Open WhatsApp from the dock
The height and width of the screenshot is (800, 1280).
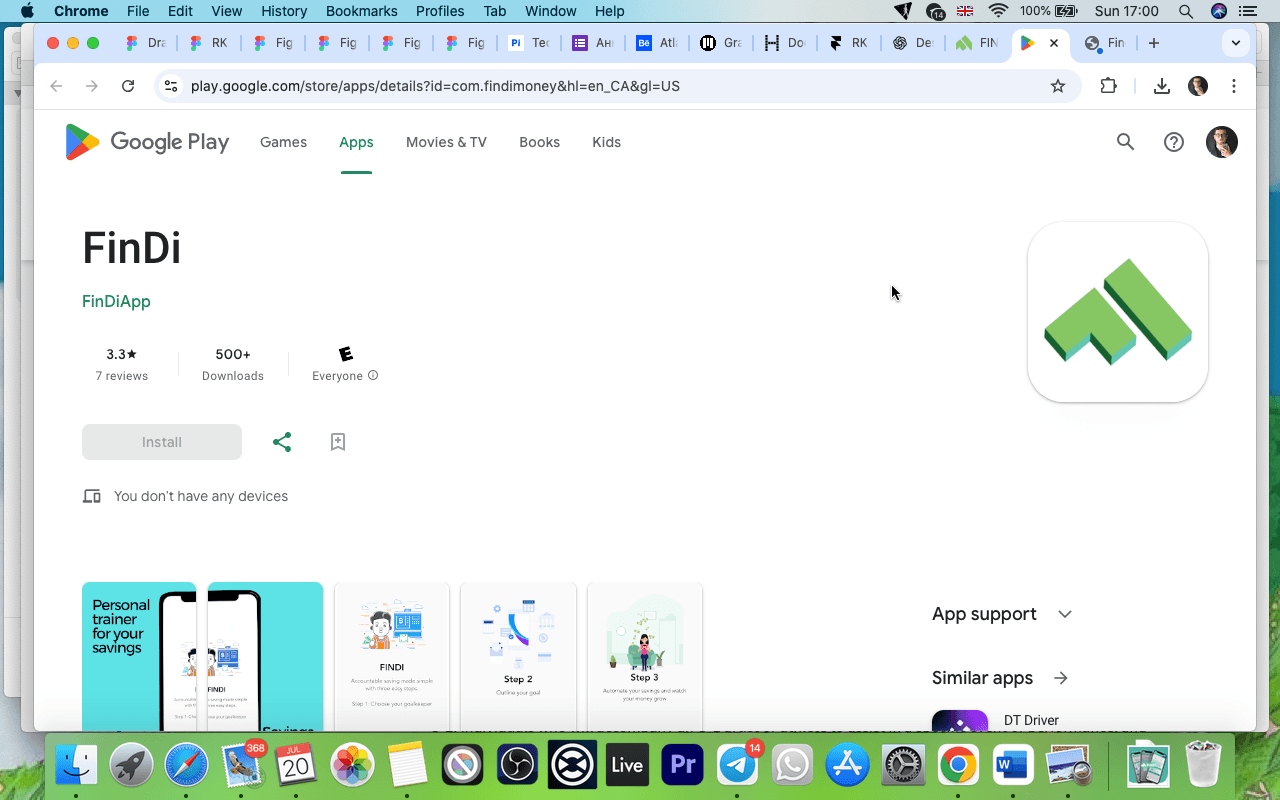[x=793, y=766]
